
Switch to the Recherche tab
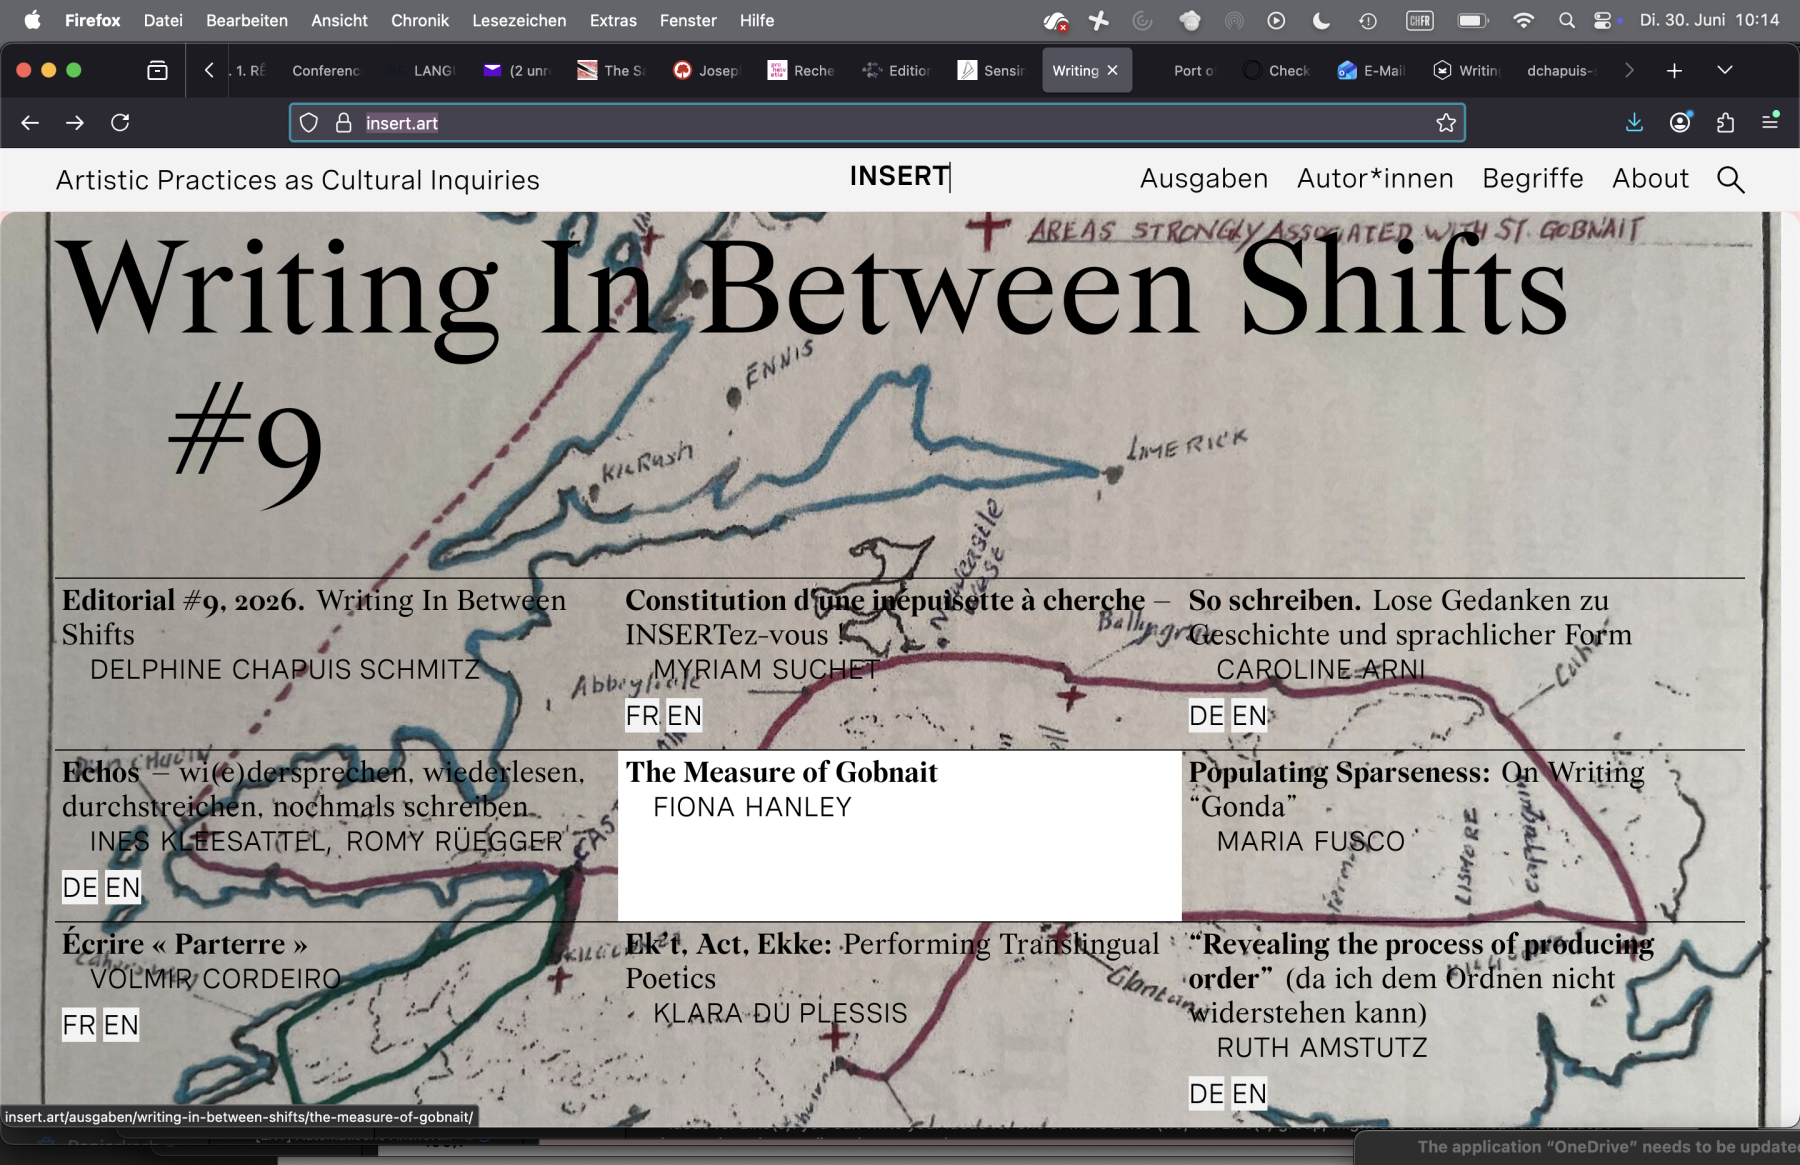(801, 70)
